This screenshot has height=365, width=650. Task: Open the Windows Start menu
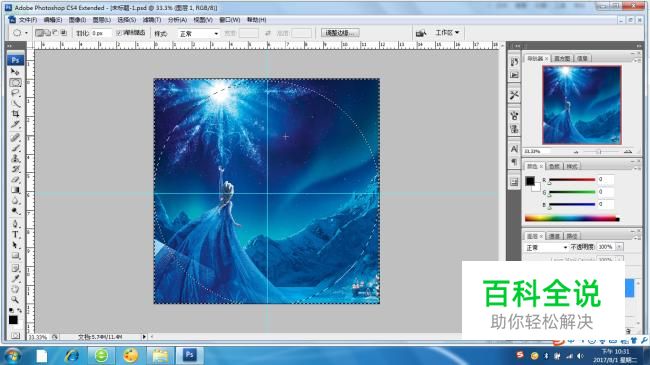click(x=13, y=355)
